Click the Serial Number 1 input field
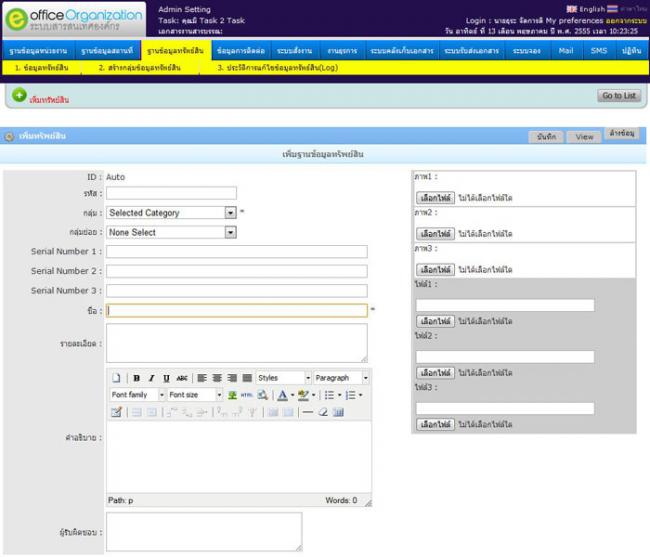 (x=236, y=251)
